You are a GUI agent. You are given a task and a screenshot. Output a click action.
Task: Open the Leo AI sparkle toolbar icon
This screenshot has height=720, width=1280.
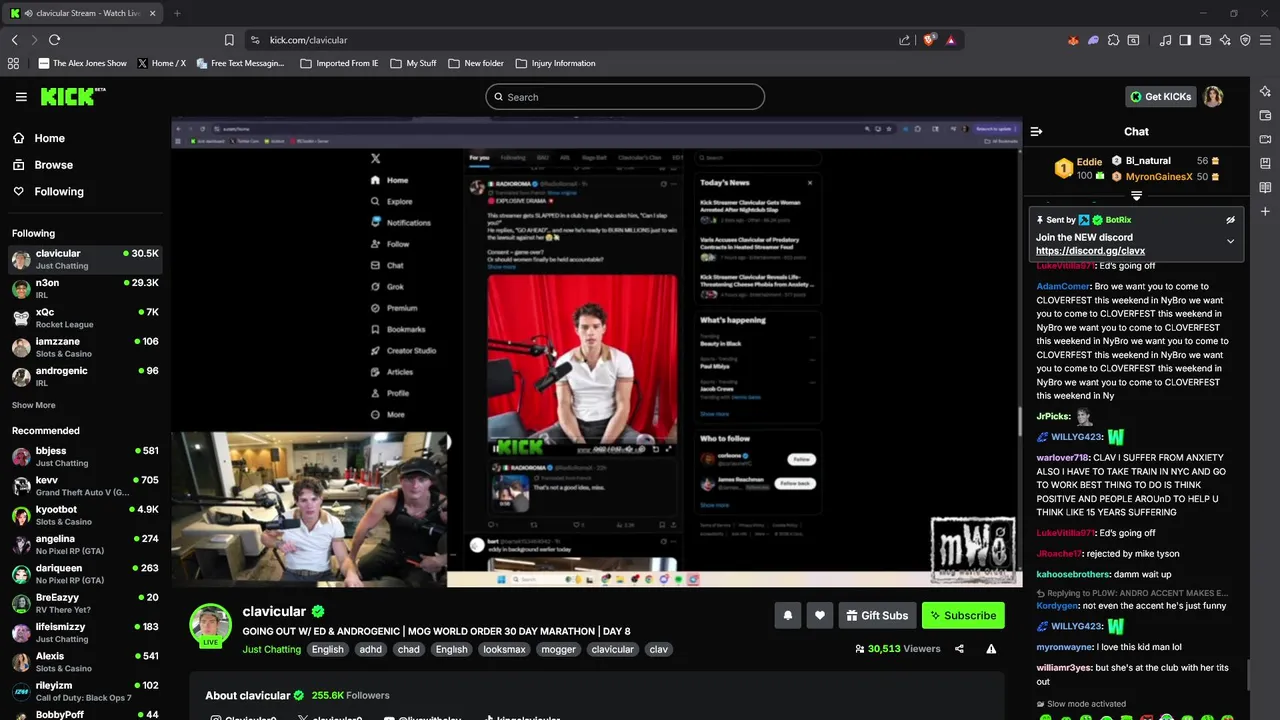tap(1225, 40)
